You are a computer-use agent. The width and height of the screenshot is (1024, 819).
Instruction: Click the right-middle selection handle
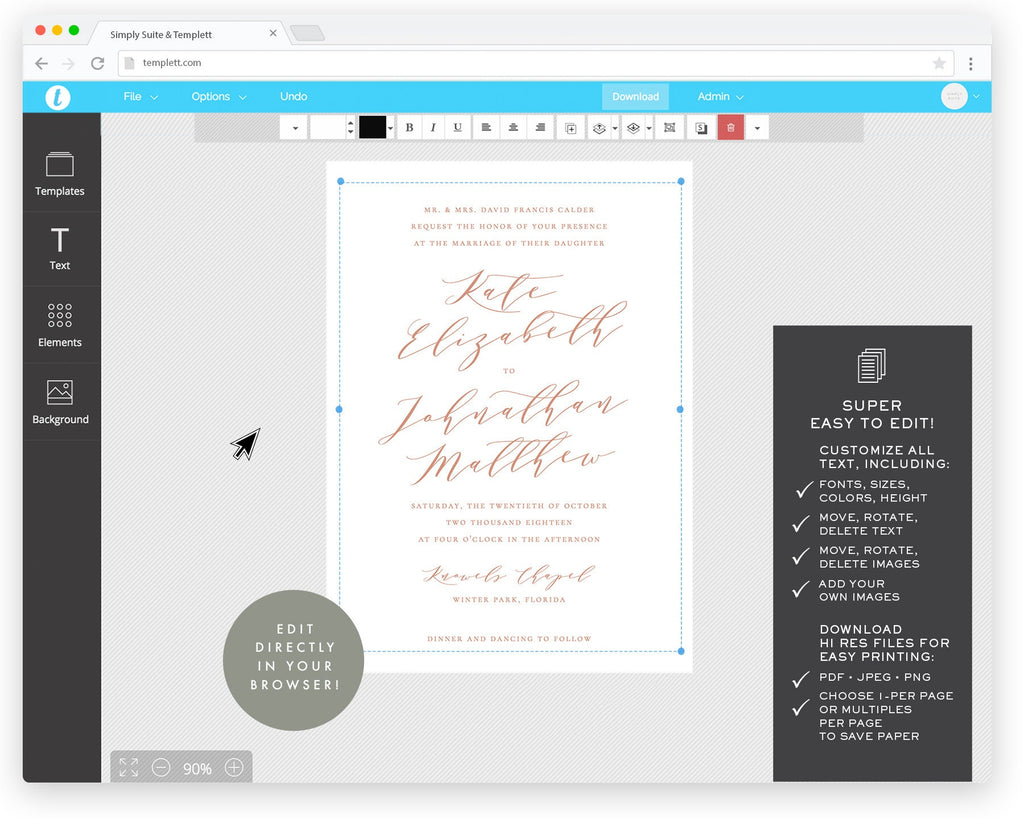(x=680, y=409)
